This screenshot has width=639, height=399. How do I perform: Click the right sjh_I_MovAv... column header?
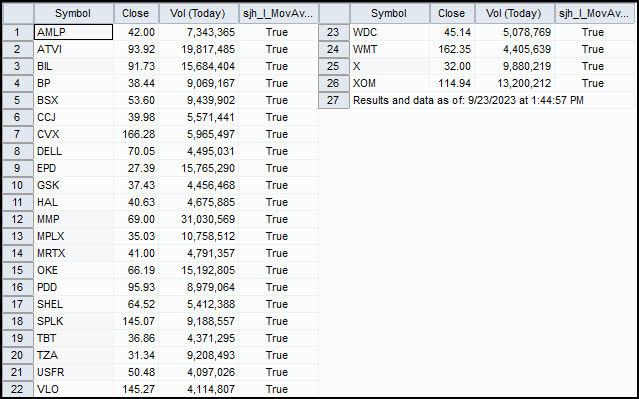tap(594, 13)
